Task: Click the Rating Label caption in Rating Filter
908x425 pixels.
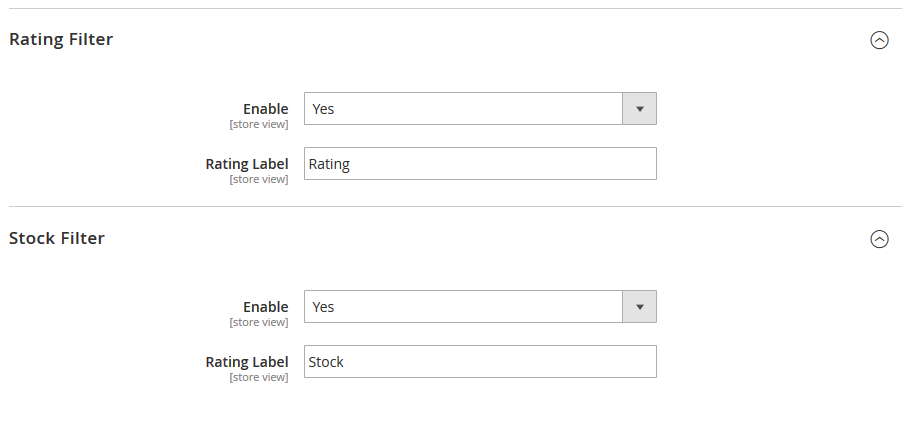Action: [247, 163]
